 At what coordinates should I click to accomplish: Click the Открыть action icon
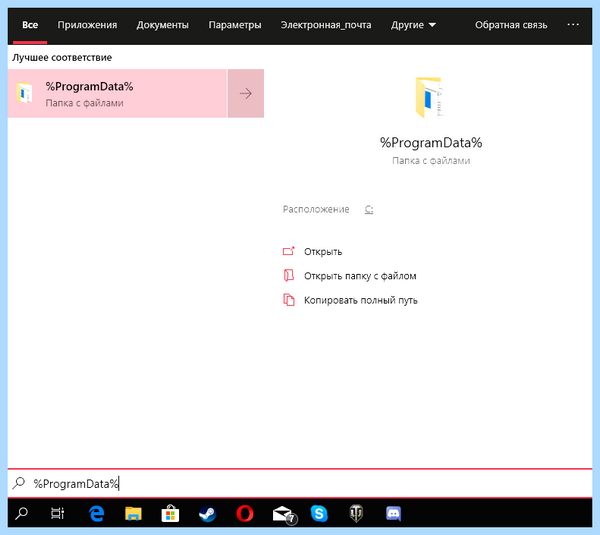289,251
